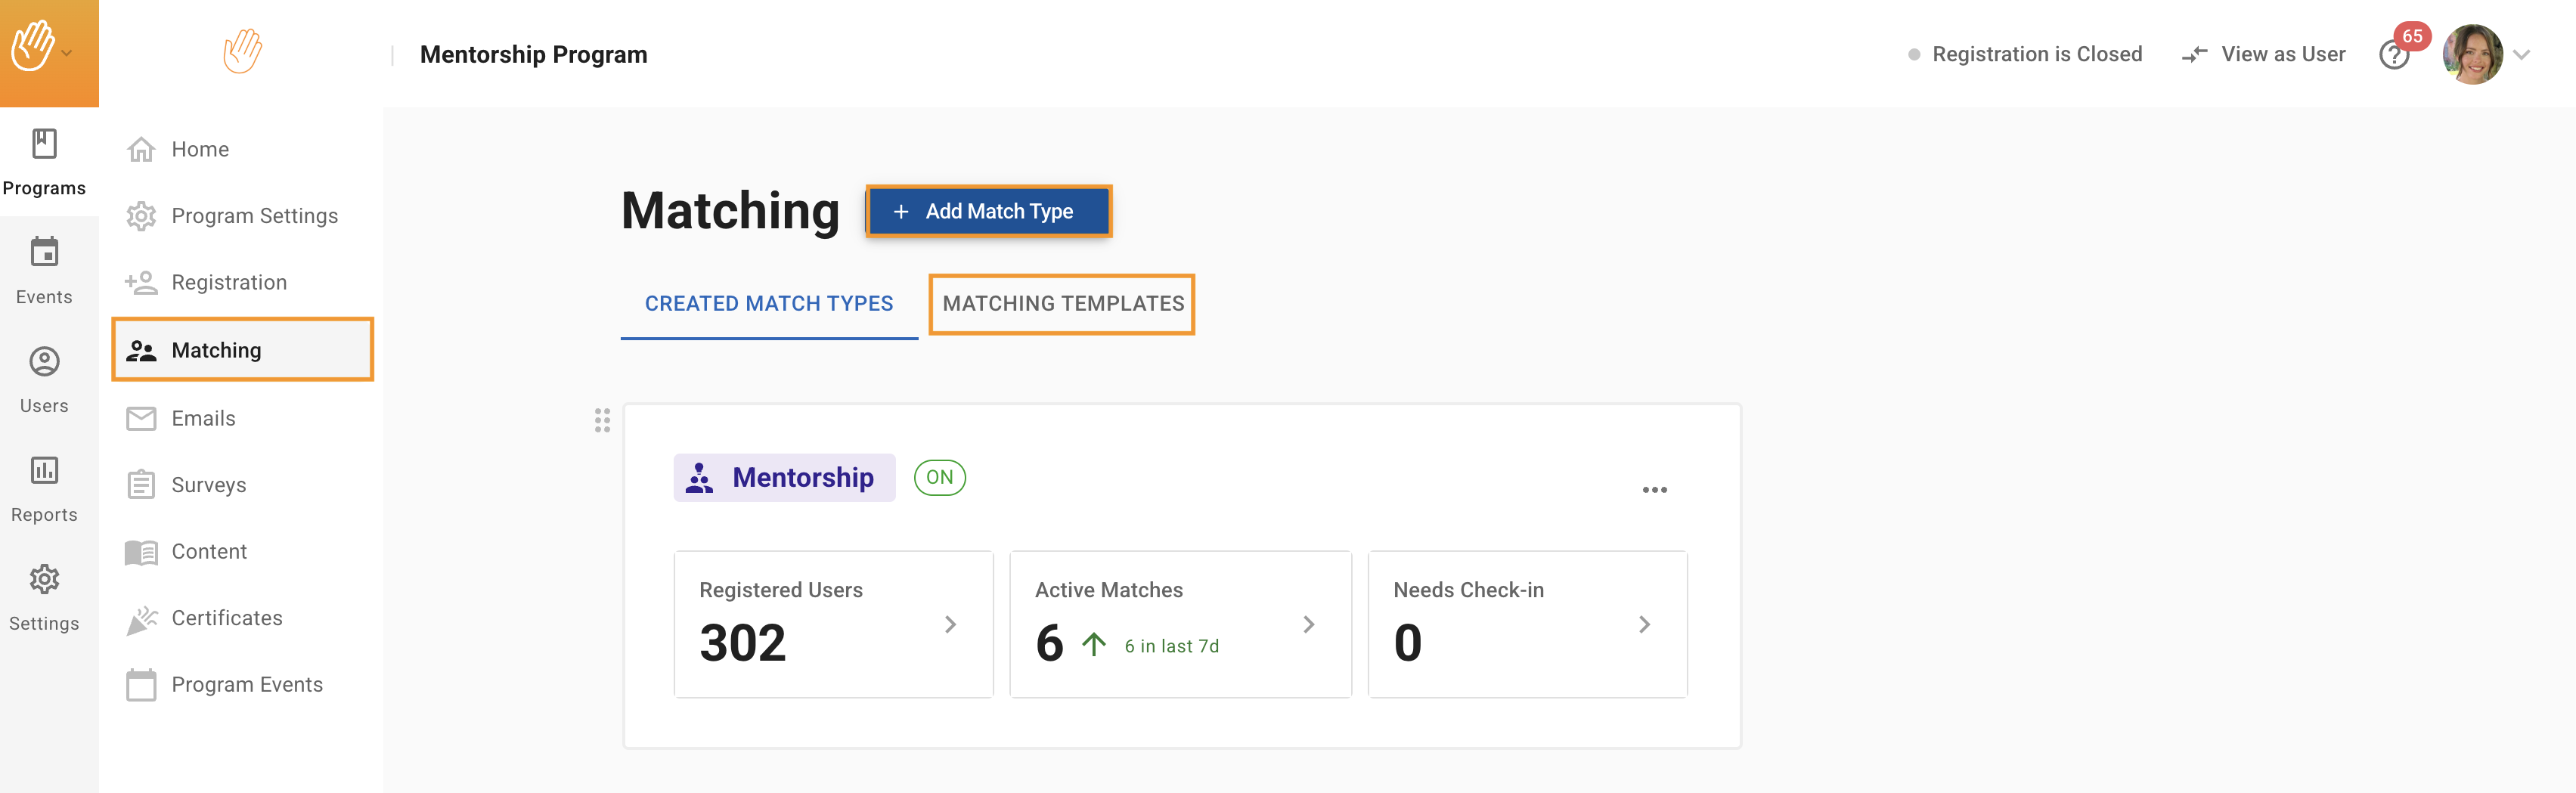Expand Active Matches with chevron arrow
Image resolution: width=2576 pixels, height=793 pixels.
tap(1308, 624)
